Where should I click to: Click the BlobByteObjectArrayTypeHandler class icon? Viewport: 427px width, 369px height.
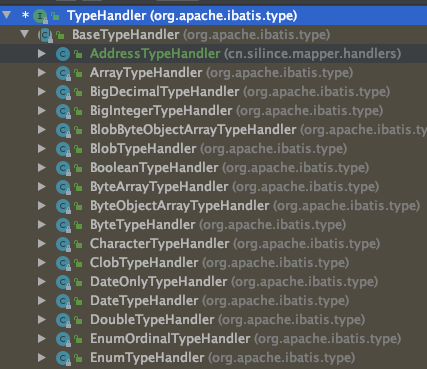coord(63,130)
